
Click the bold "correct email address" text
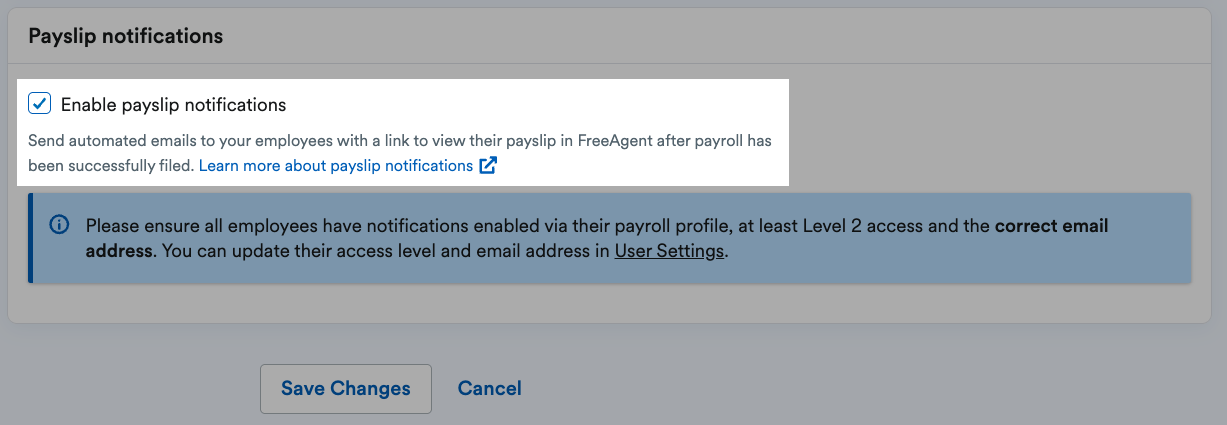click(x=1050, y=227)
